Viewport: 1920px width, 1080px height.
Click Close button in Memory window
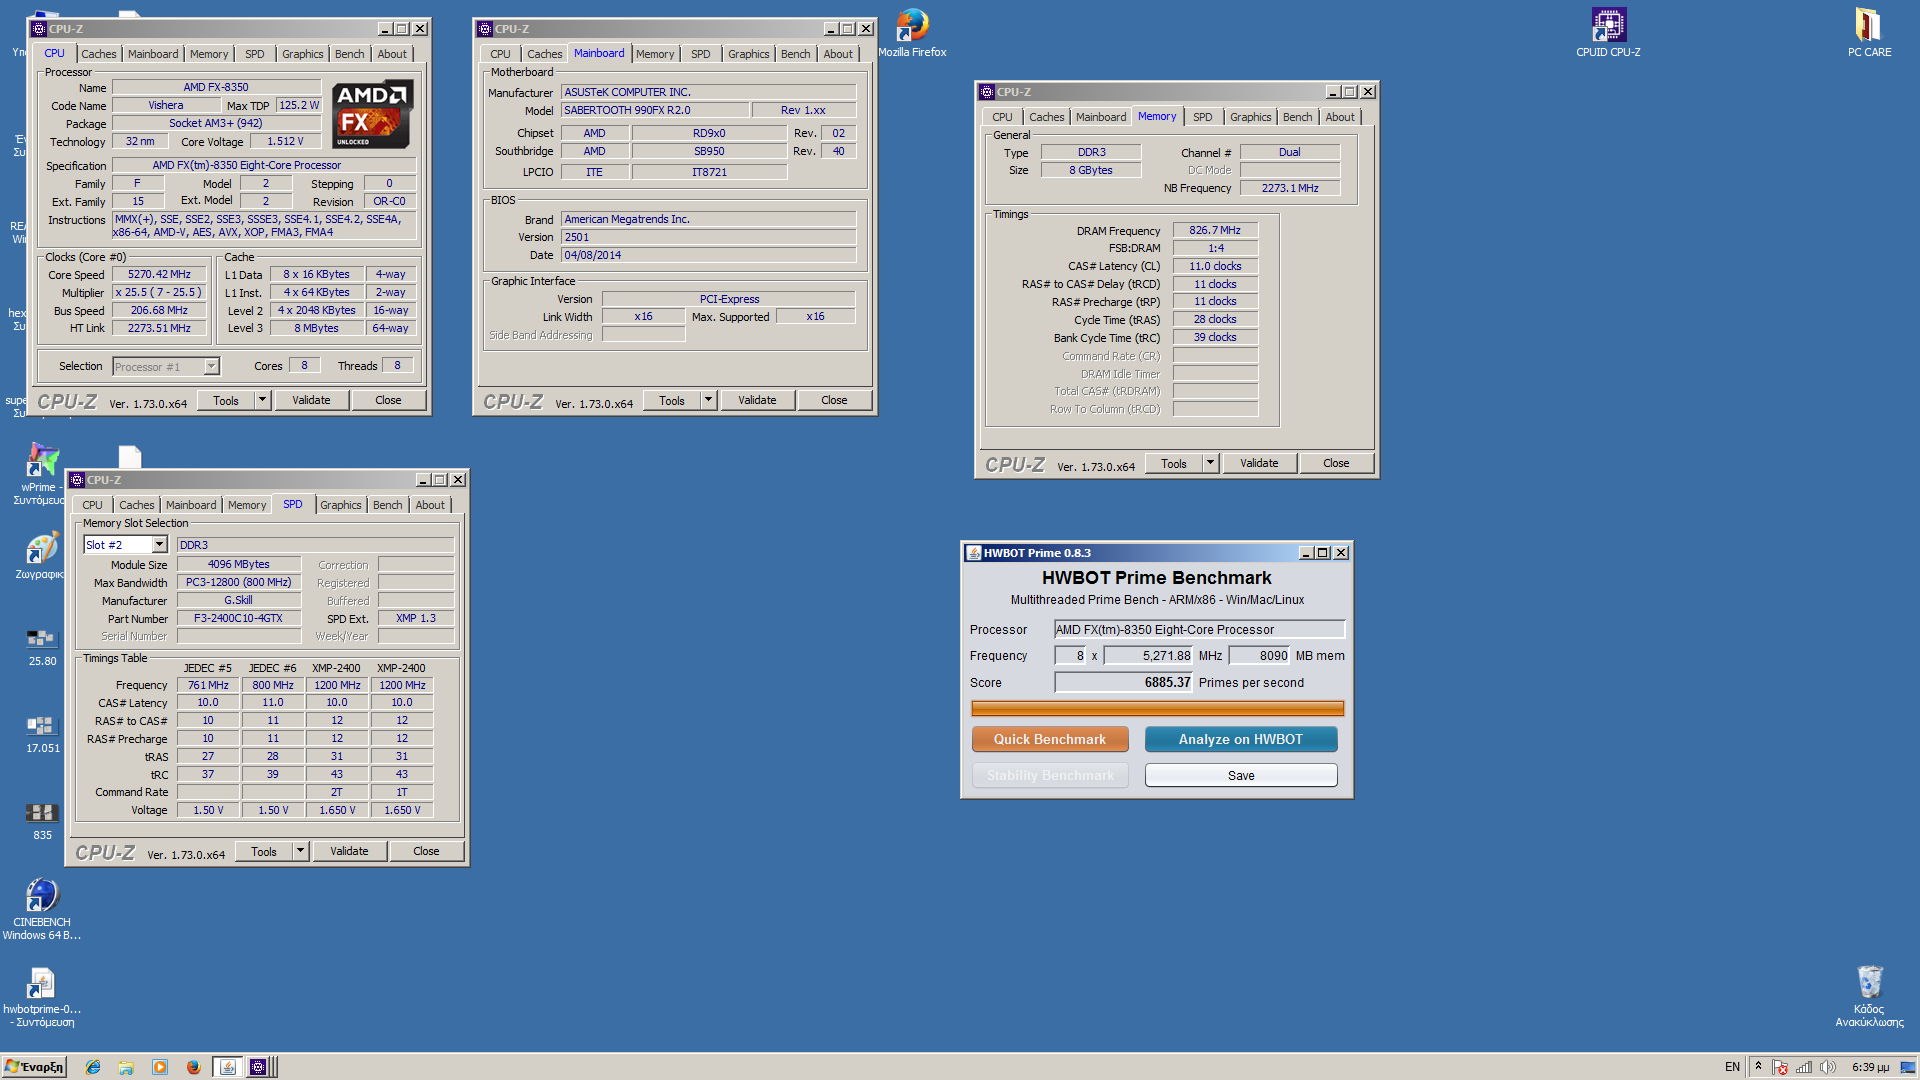point(1336,463)
